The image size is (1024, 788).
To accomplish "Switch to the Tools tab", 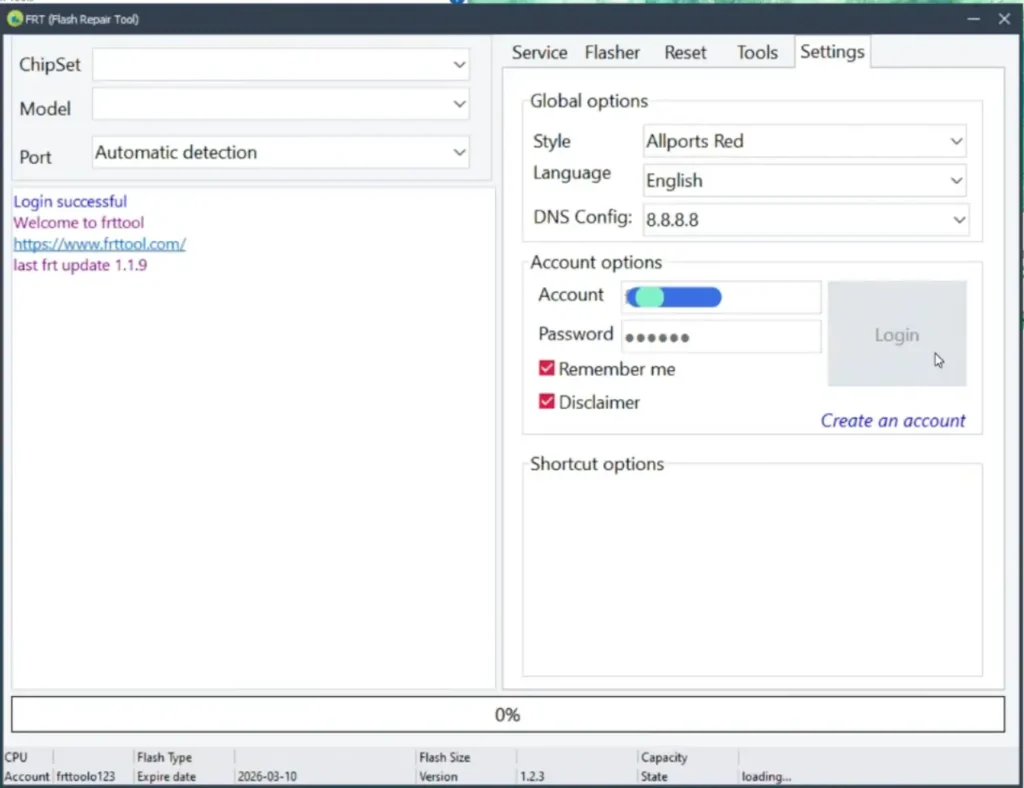I will click(758, 52).
